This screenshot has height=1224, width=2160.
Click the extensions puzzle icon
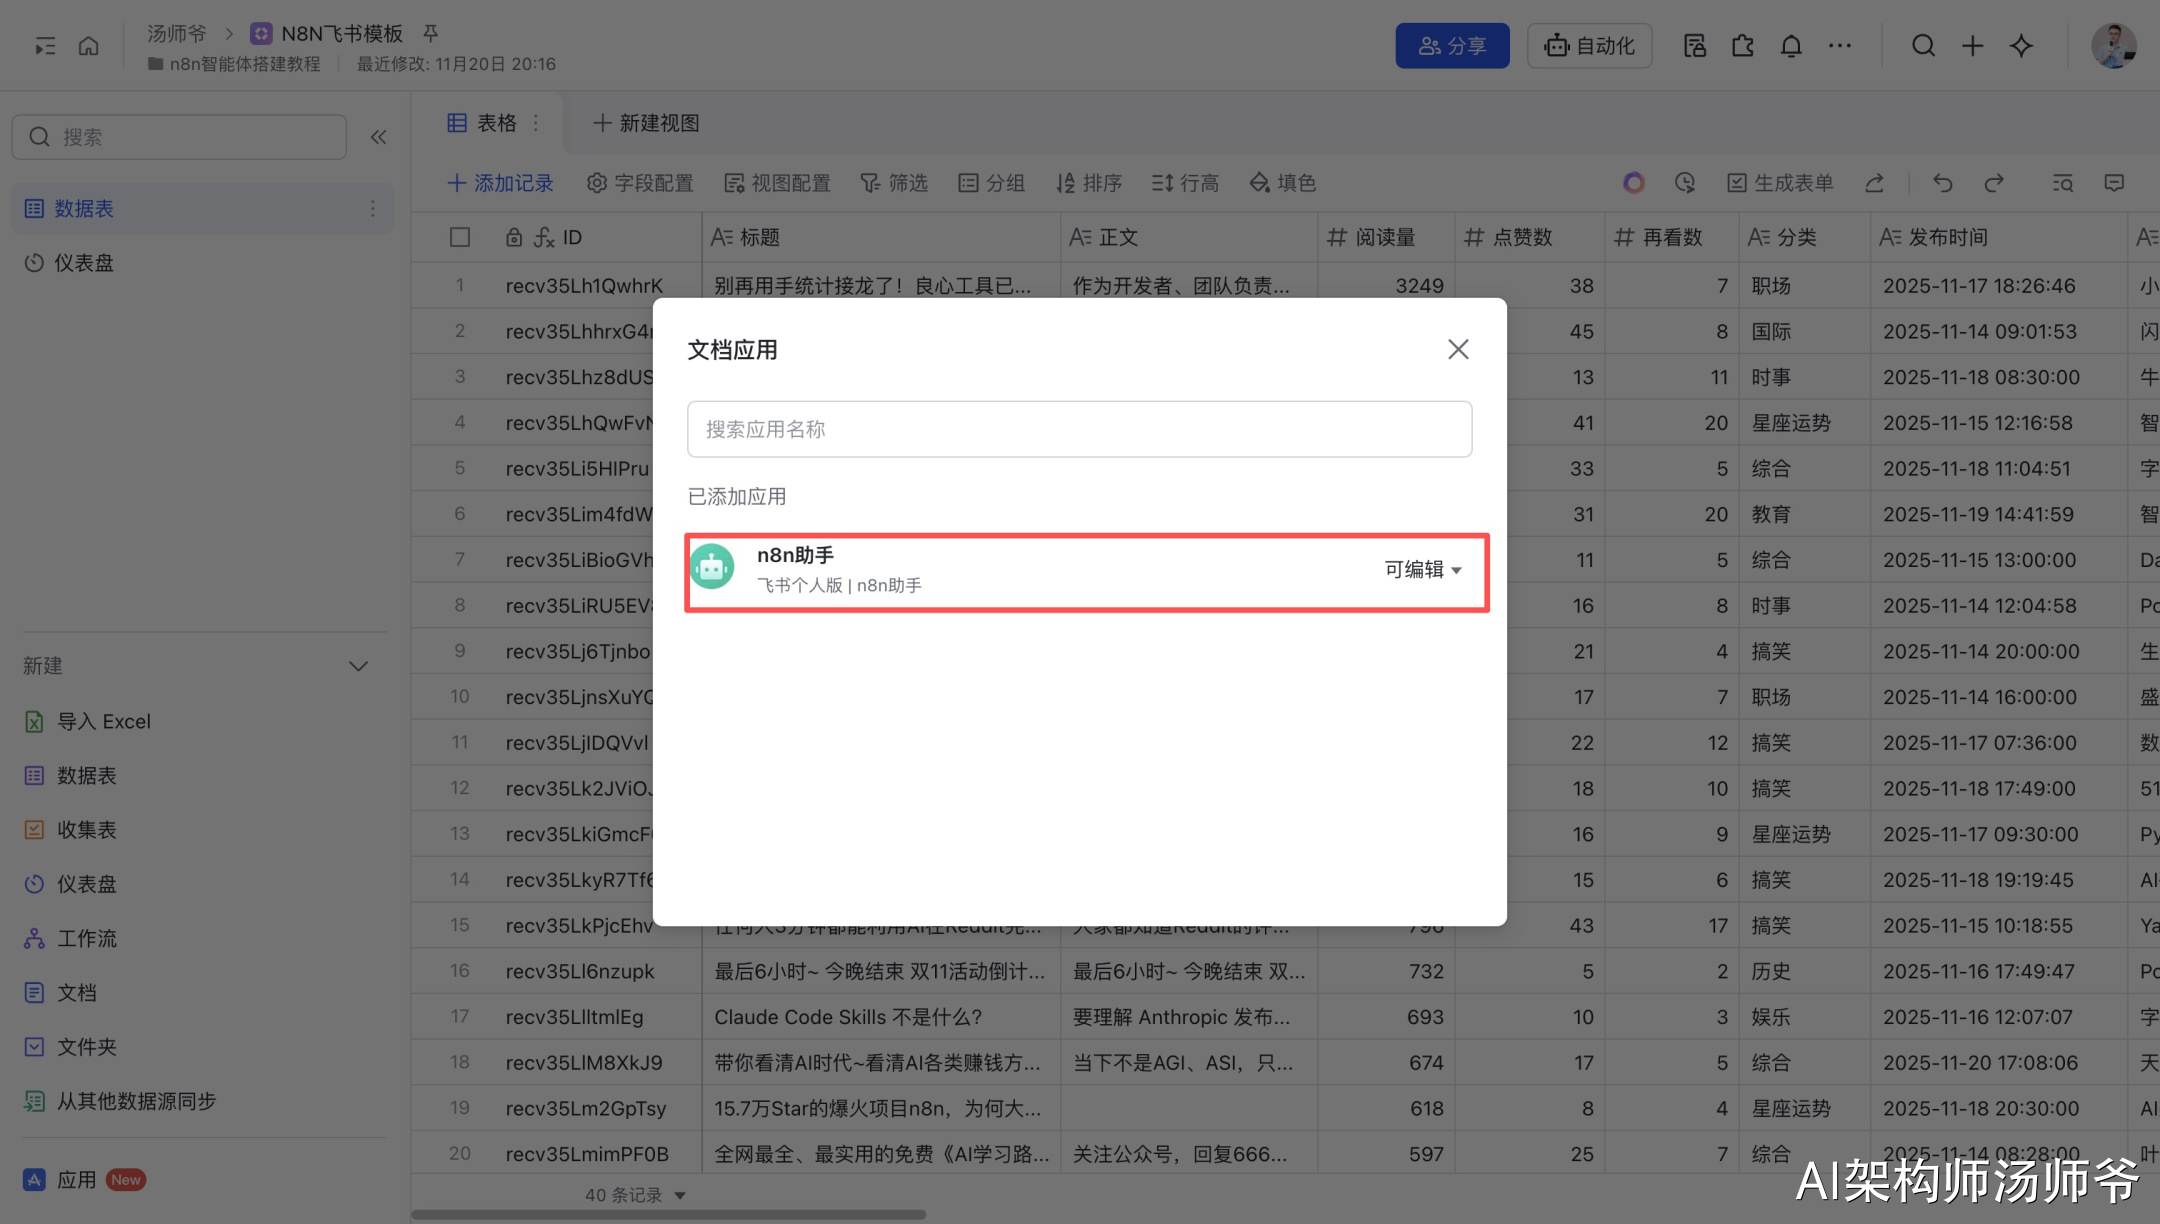(x=1743, y=46)
